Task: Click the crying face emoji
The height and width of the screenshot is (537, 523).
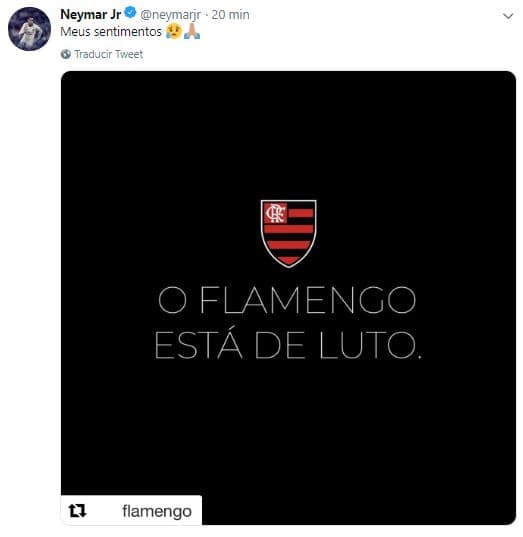Action: (174, 31)
